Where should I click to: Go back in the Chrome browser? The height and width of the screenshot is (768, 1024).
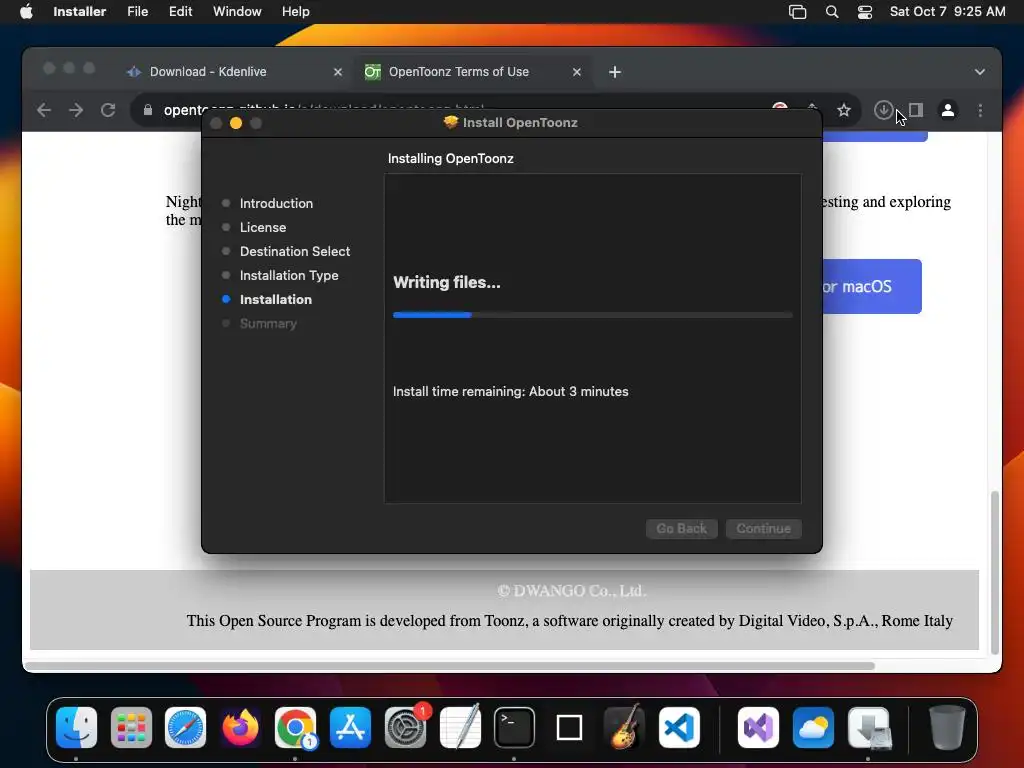44,110
